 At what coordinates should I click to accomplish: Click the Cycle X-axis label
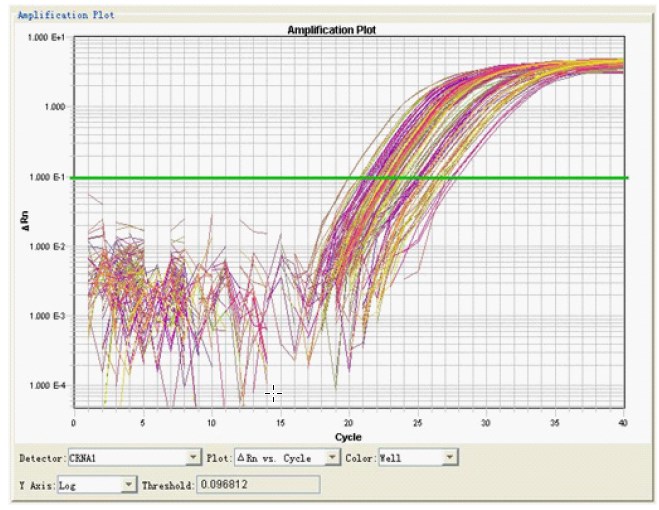(348, 437)
